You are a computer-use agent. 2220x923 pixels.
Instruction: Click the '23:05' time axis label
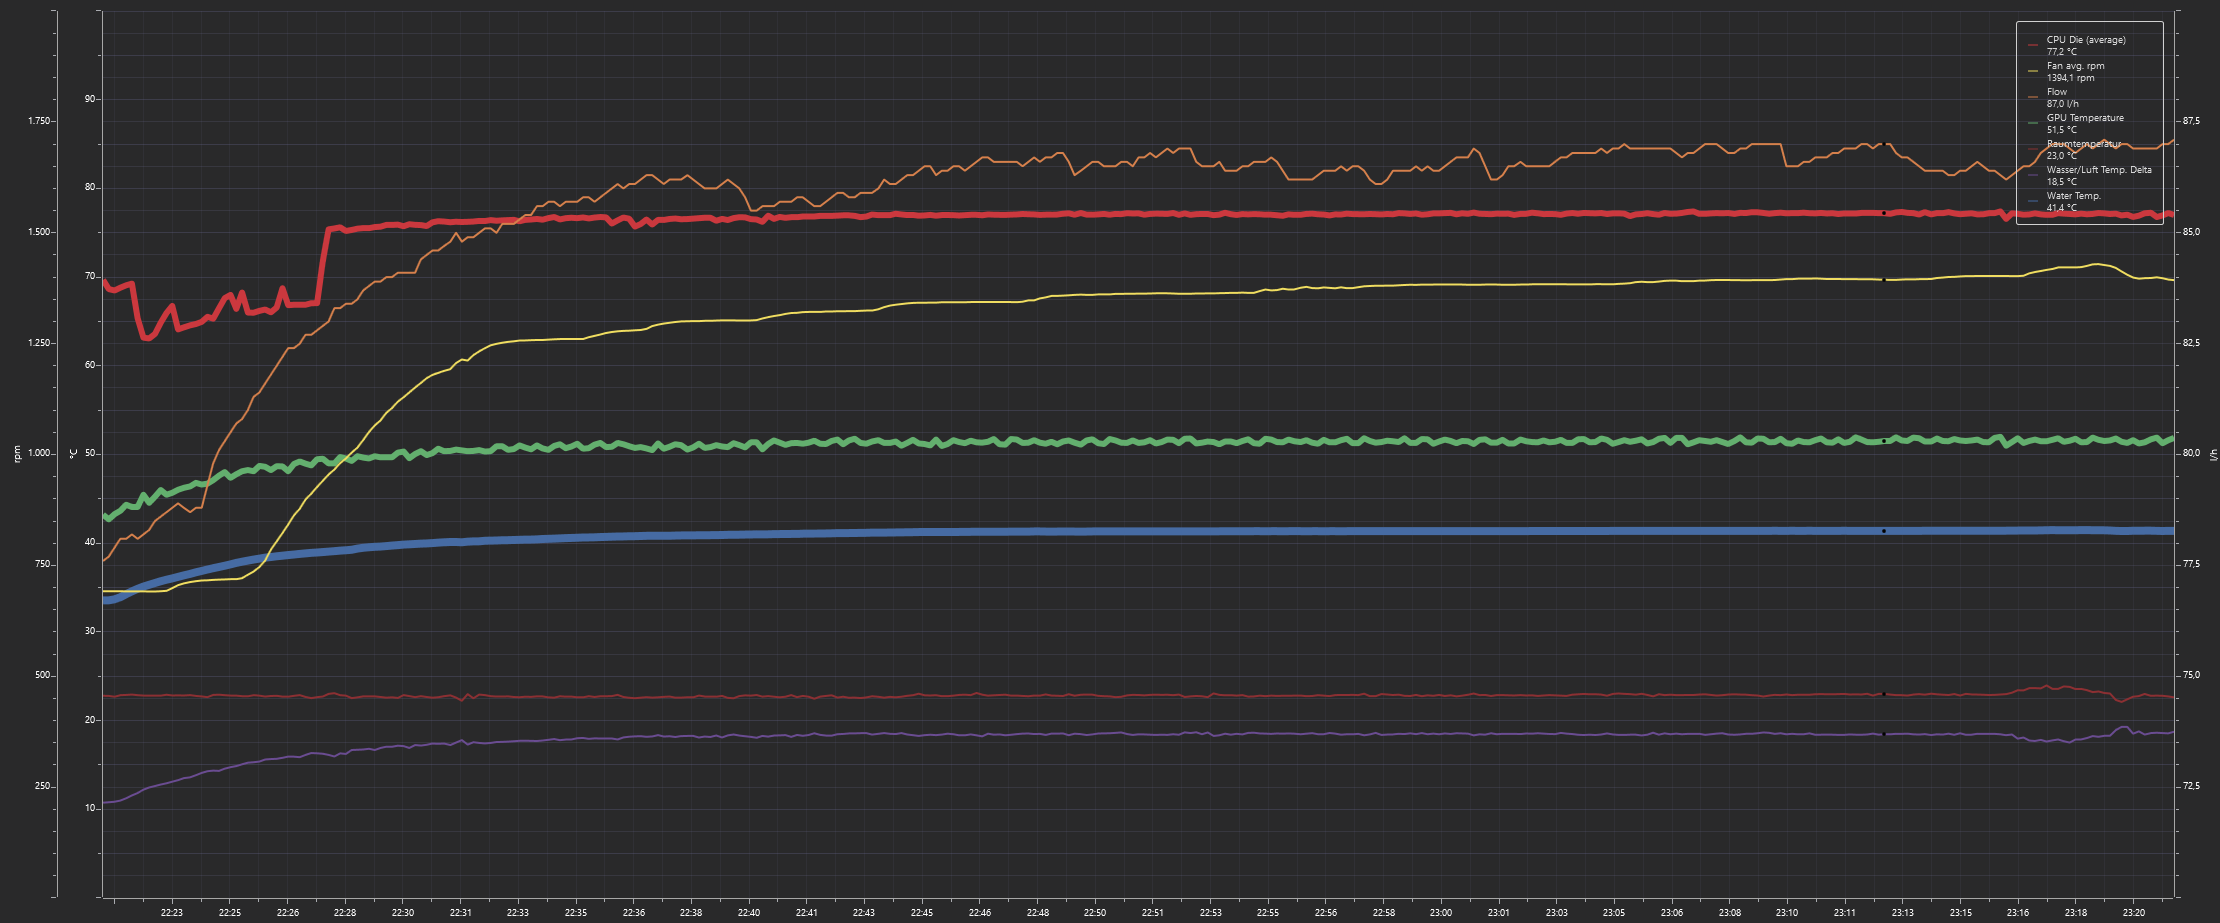pos(1614,913)
